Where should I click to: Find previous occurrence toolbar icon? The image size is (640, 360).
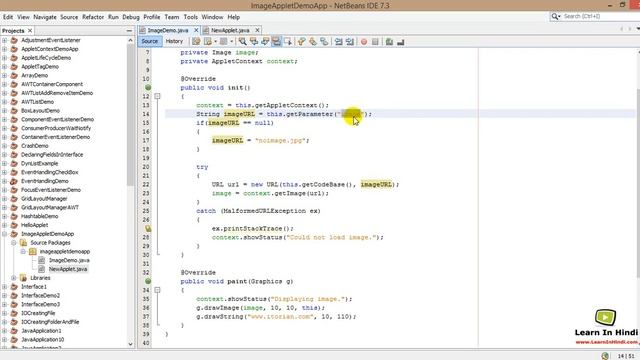tap(254, 42)
